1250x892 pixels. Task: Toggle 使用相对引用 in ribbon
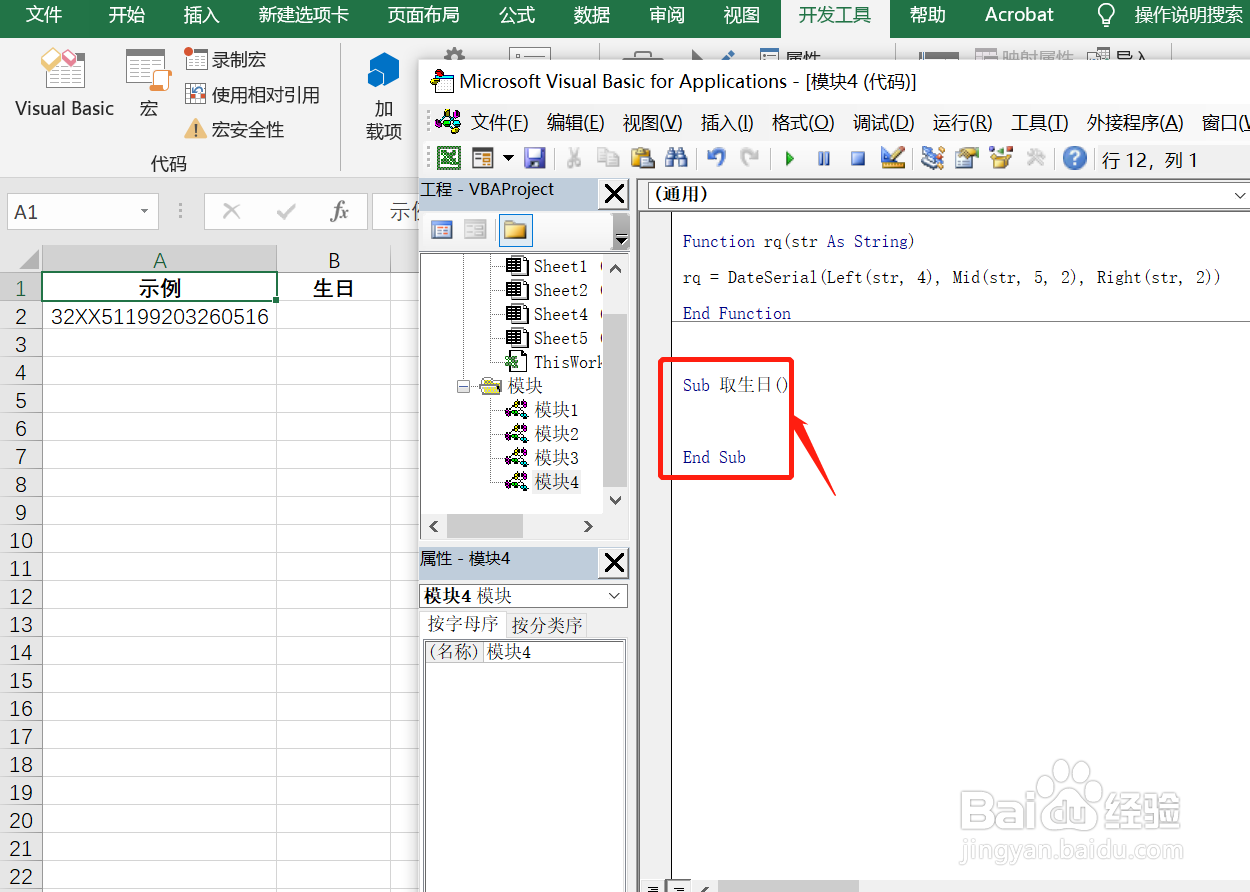[x=253, y=95]
